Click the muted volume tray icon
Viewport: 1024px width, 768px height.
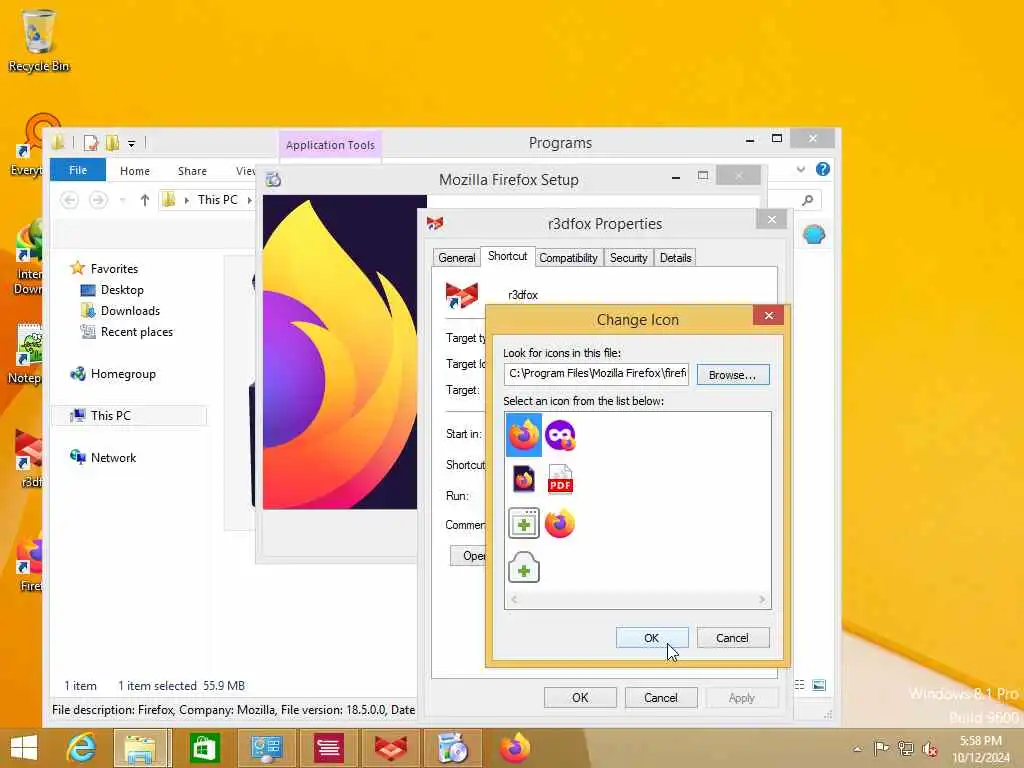929,748
